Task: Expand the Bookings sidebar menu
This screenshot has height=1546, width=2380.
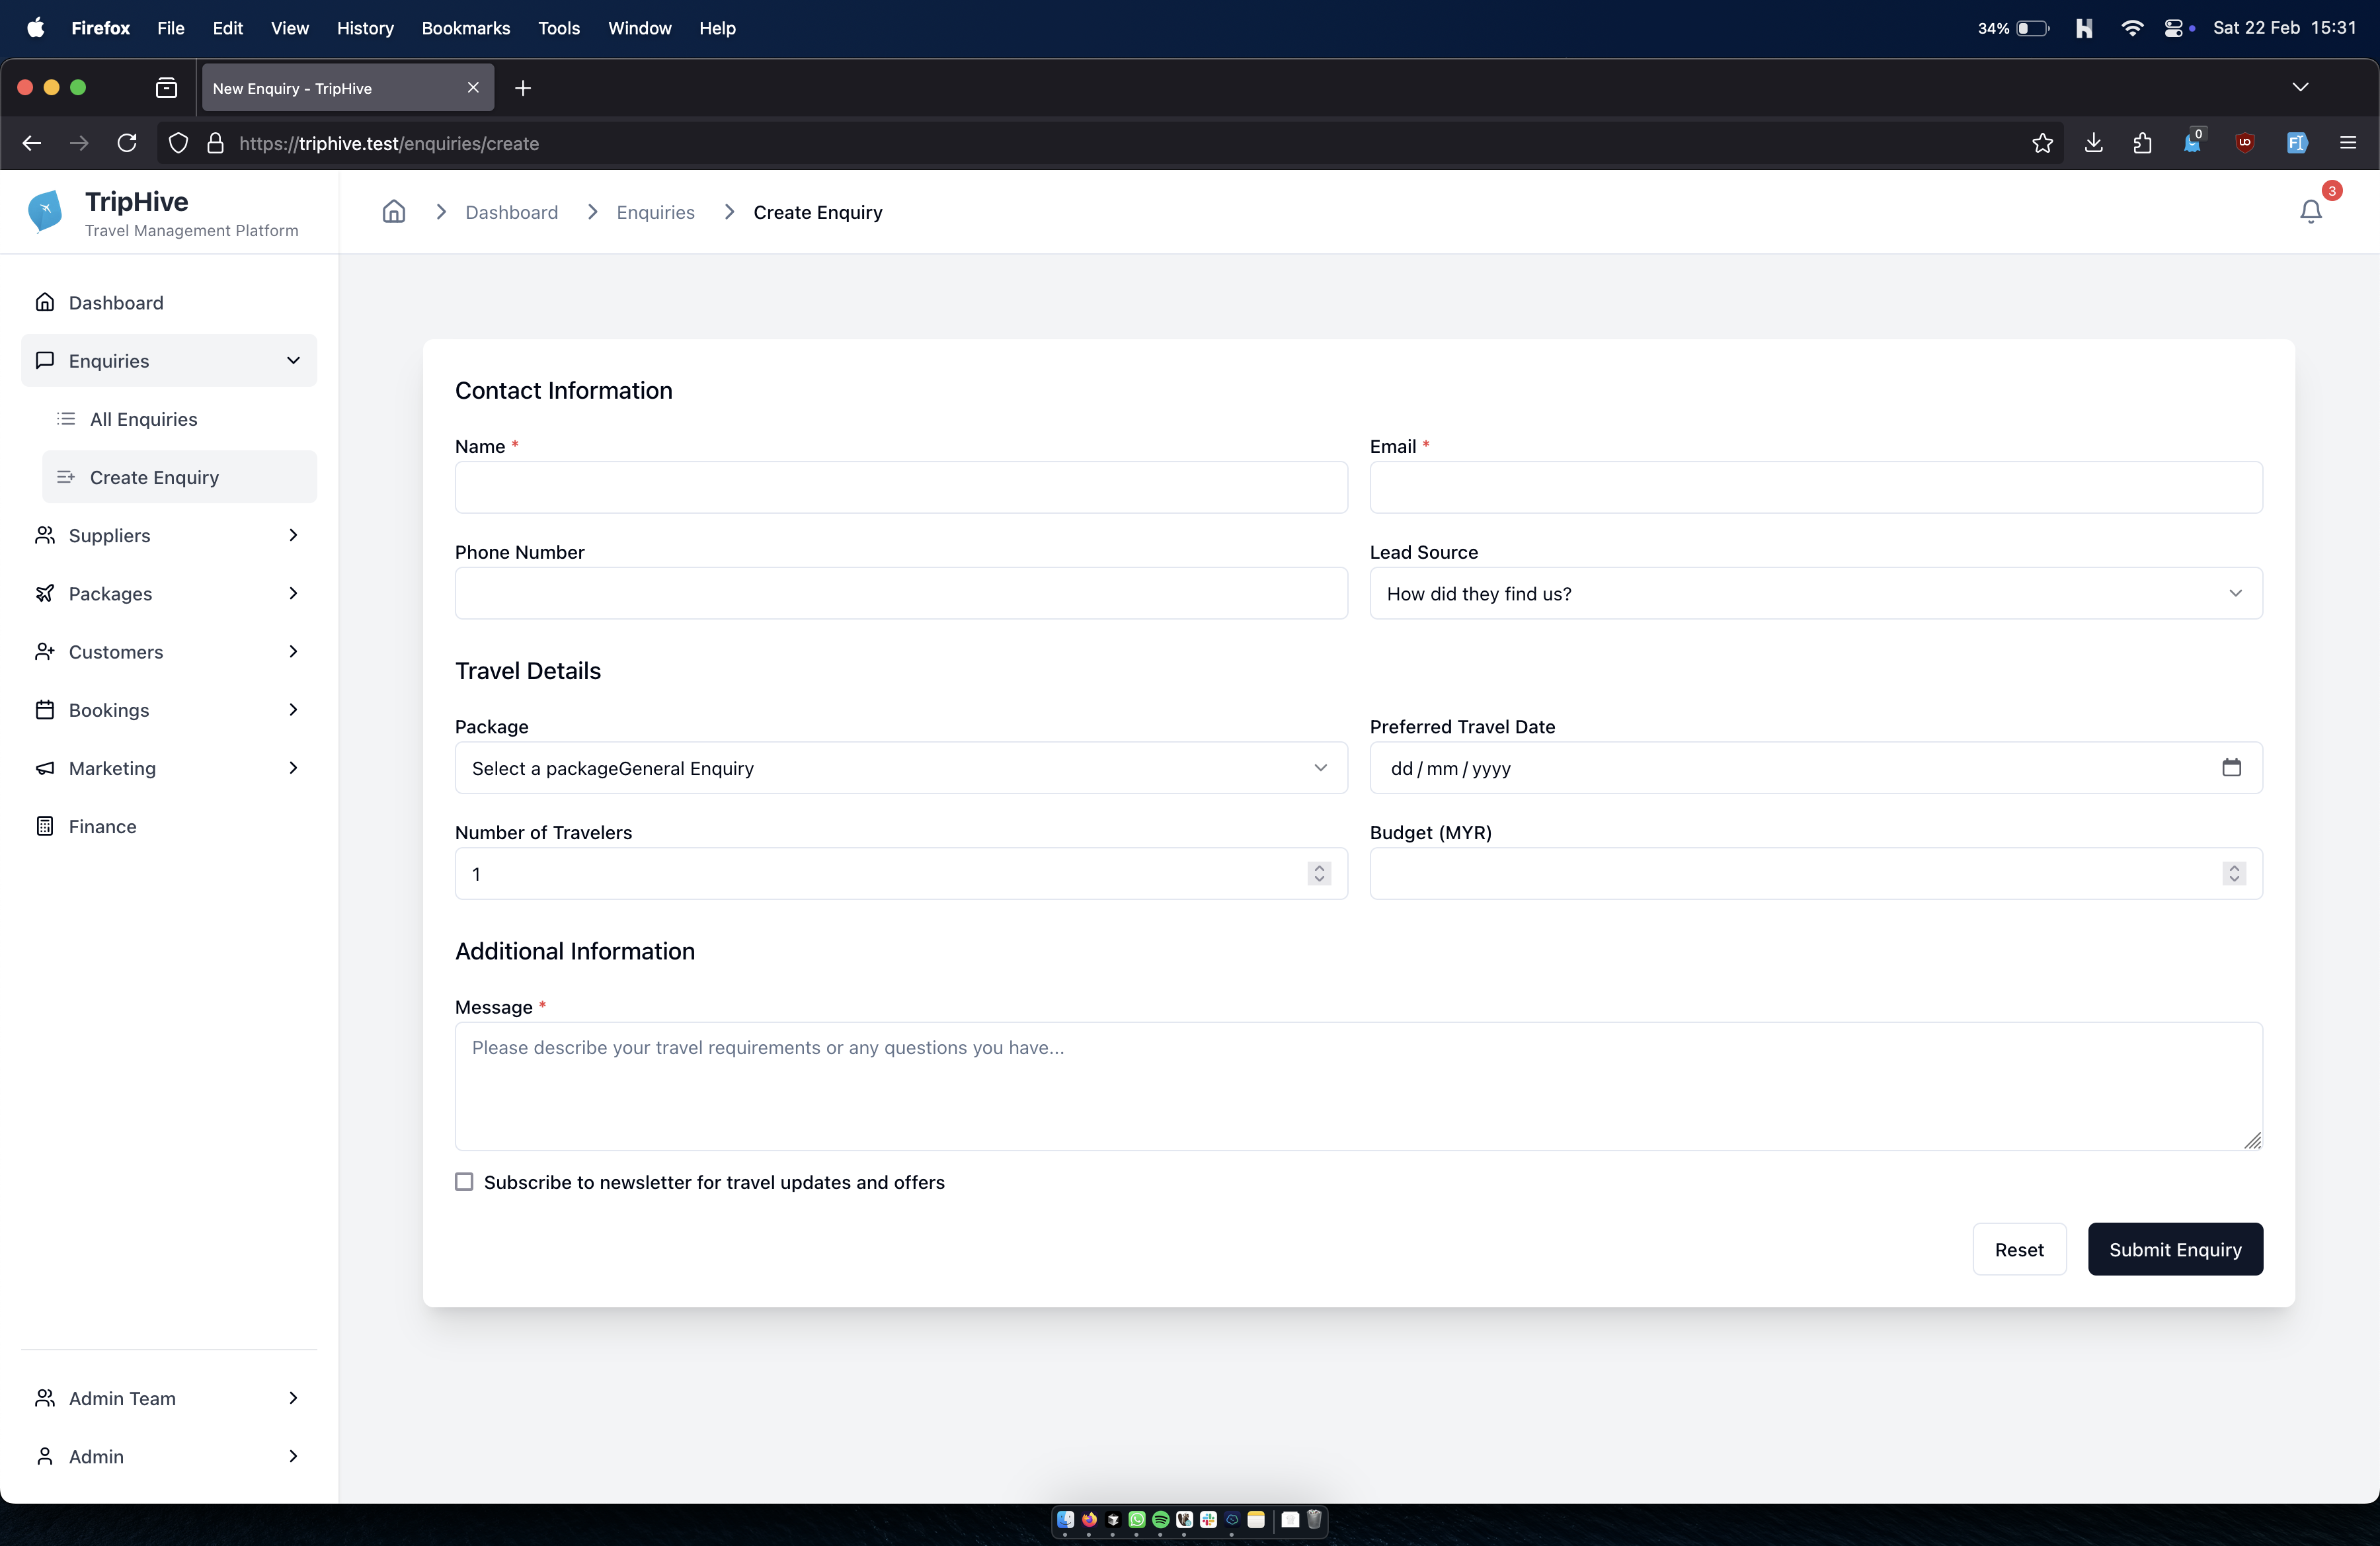Action: pos(168,709)
